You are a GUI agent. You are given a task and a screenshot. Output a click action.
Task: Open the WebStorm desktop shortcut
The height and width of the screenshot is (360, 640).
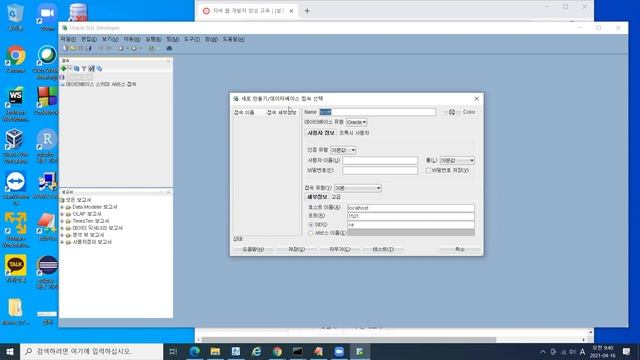[16, 104]
